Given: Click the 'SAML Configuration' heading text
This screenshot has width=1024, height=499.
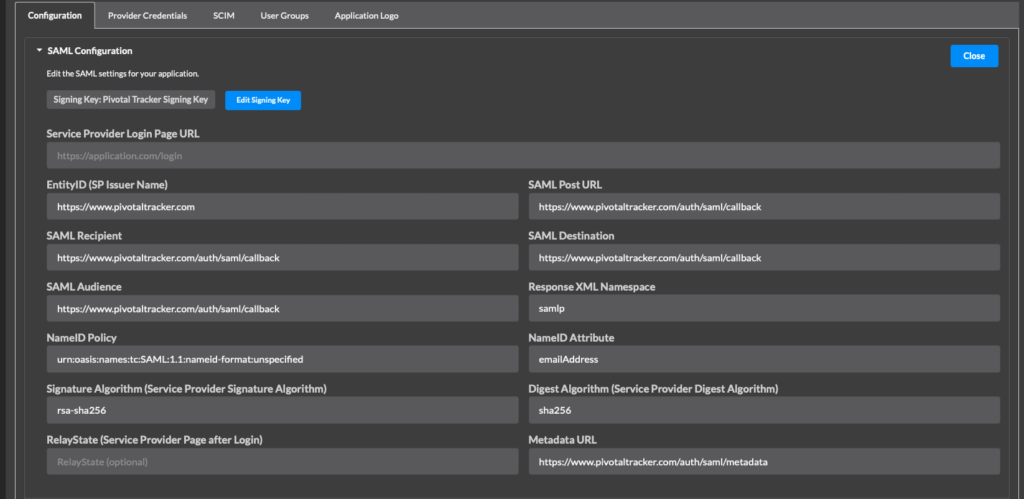Looking at the screenshot, I should [90, 50].
